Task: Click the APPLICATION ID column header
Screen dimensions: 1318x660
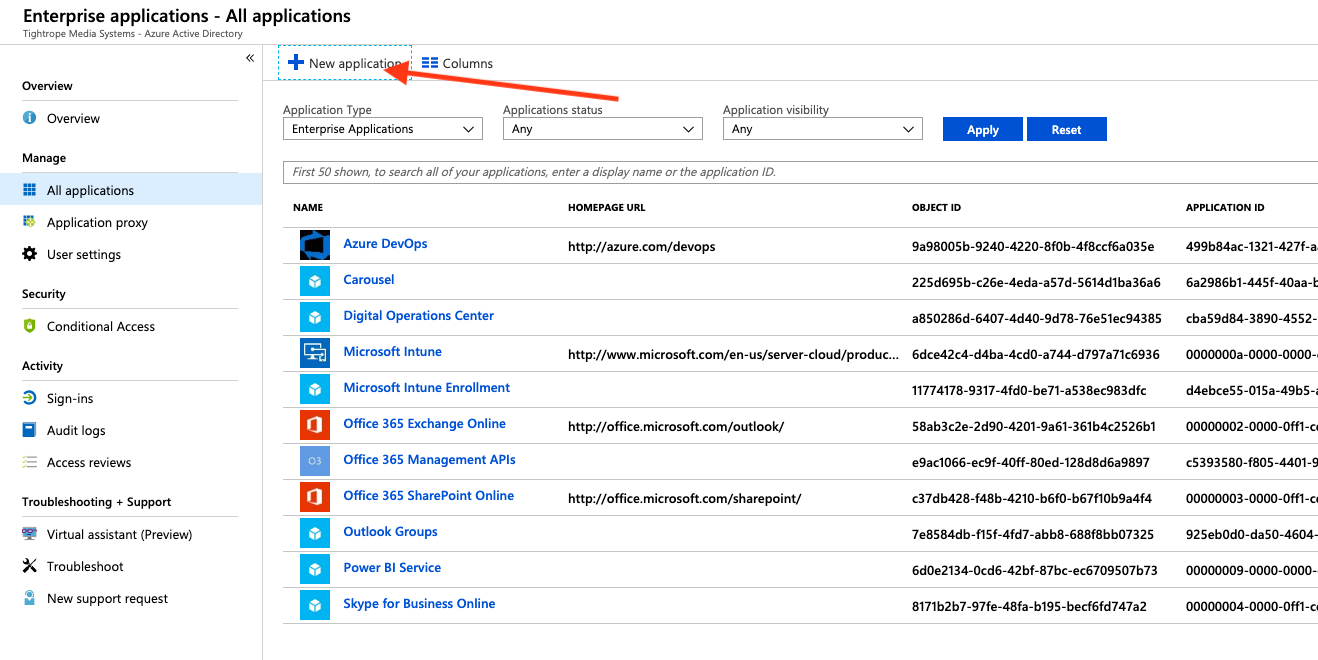Action: point(1225,208)
